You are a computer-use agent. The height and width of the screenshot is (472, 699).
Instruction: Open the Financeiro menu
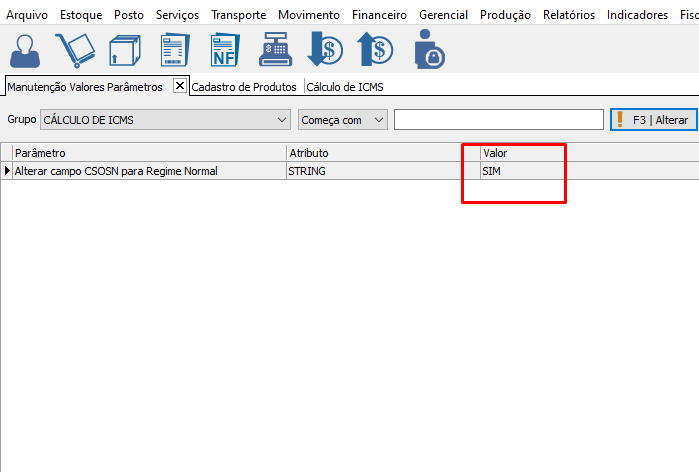click(x=379, y=15)
